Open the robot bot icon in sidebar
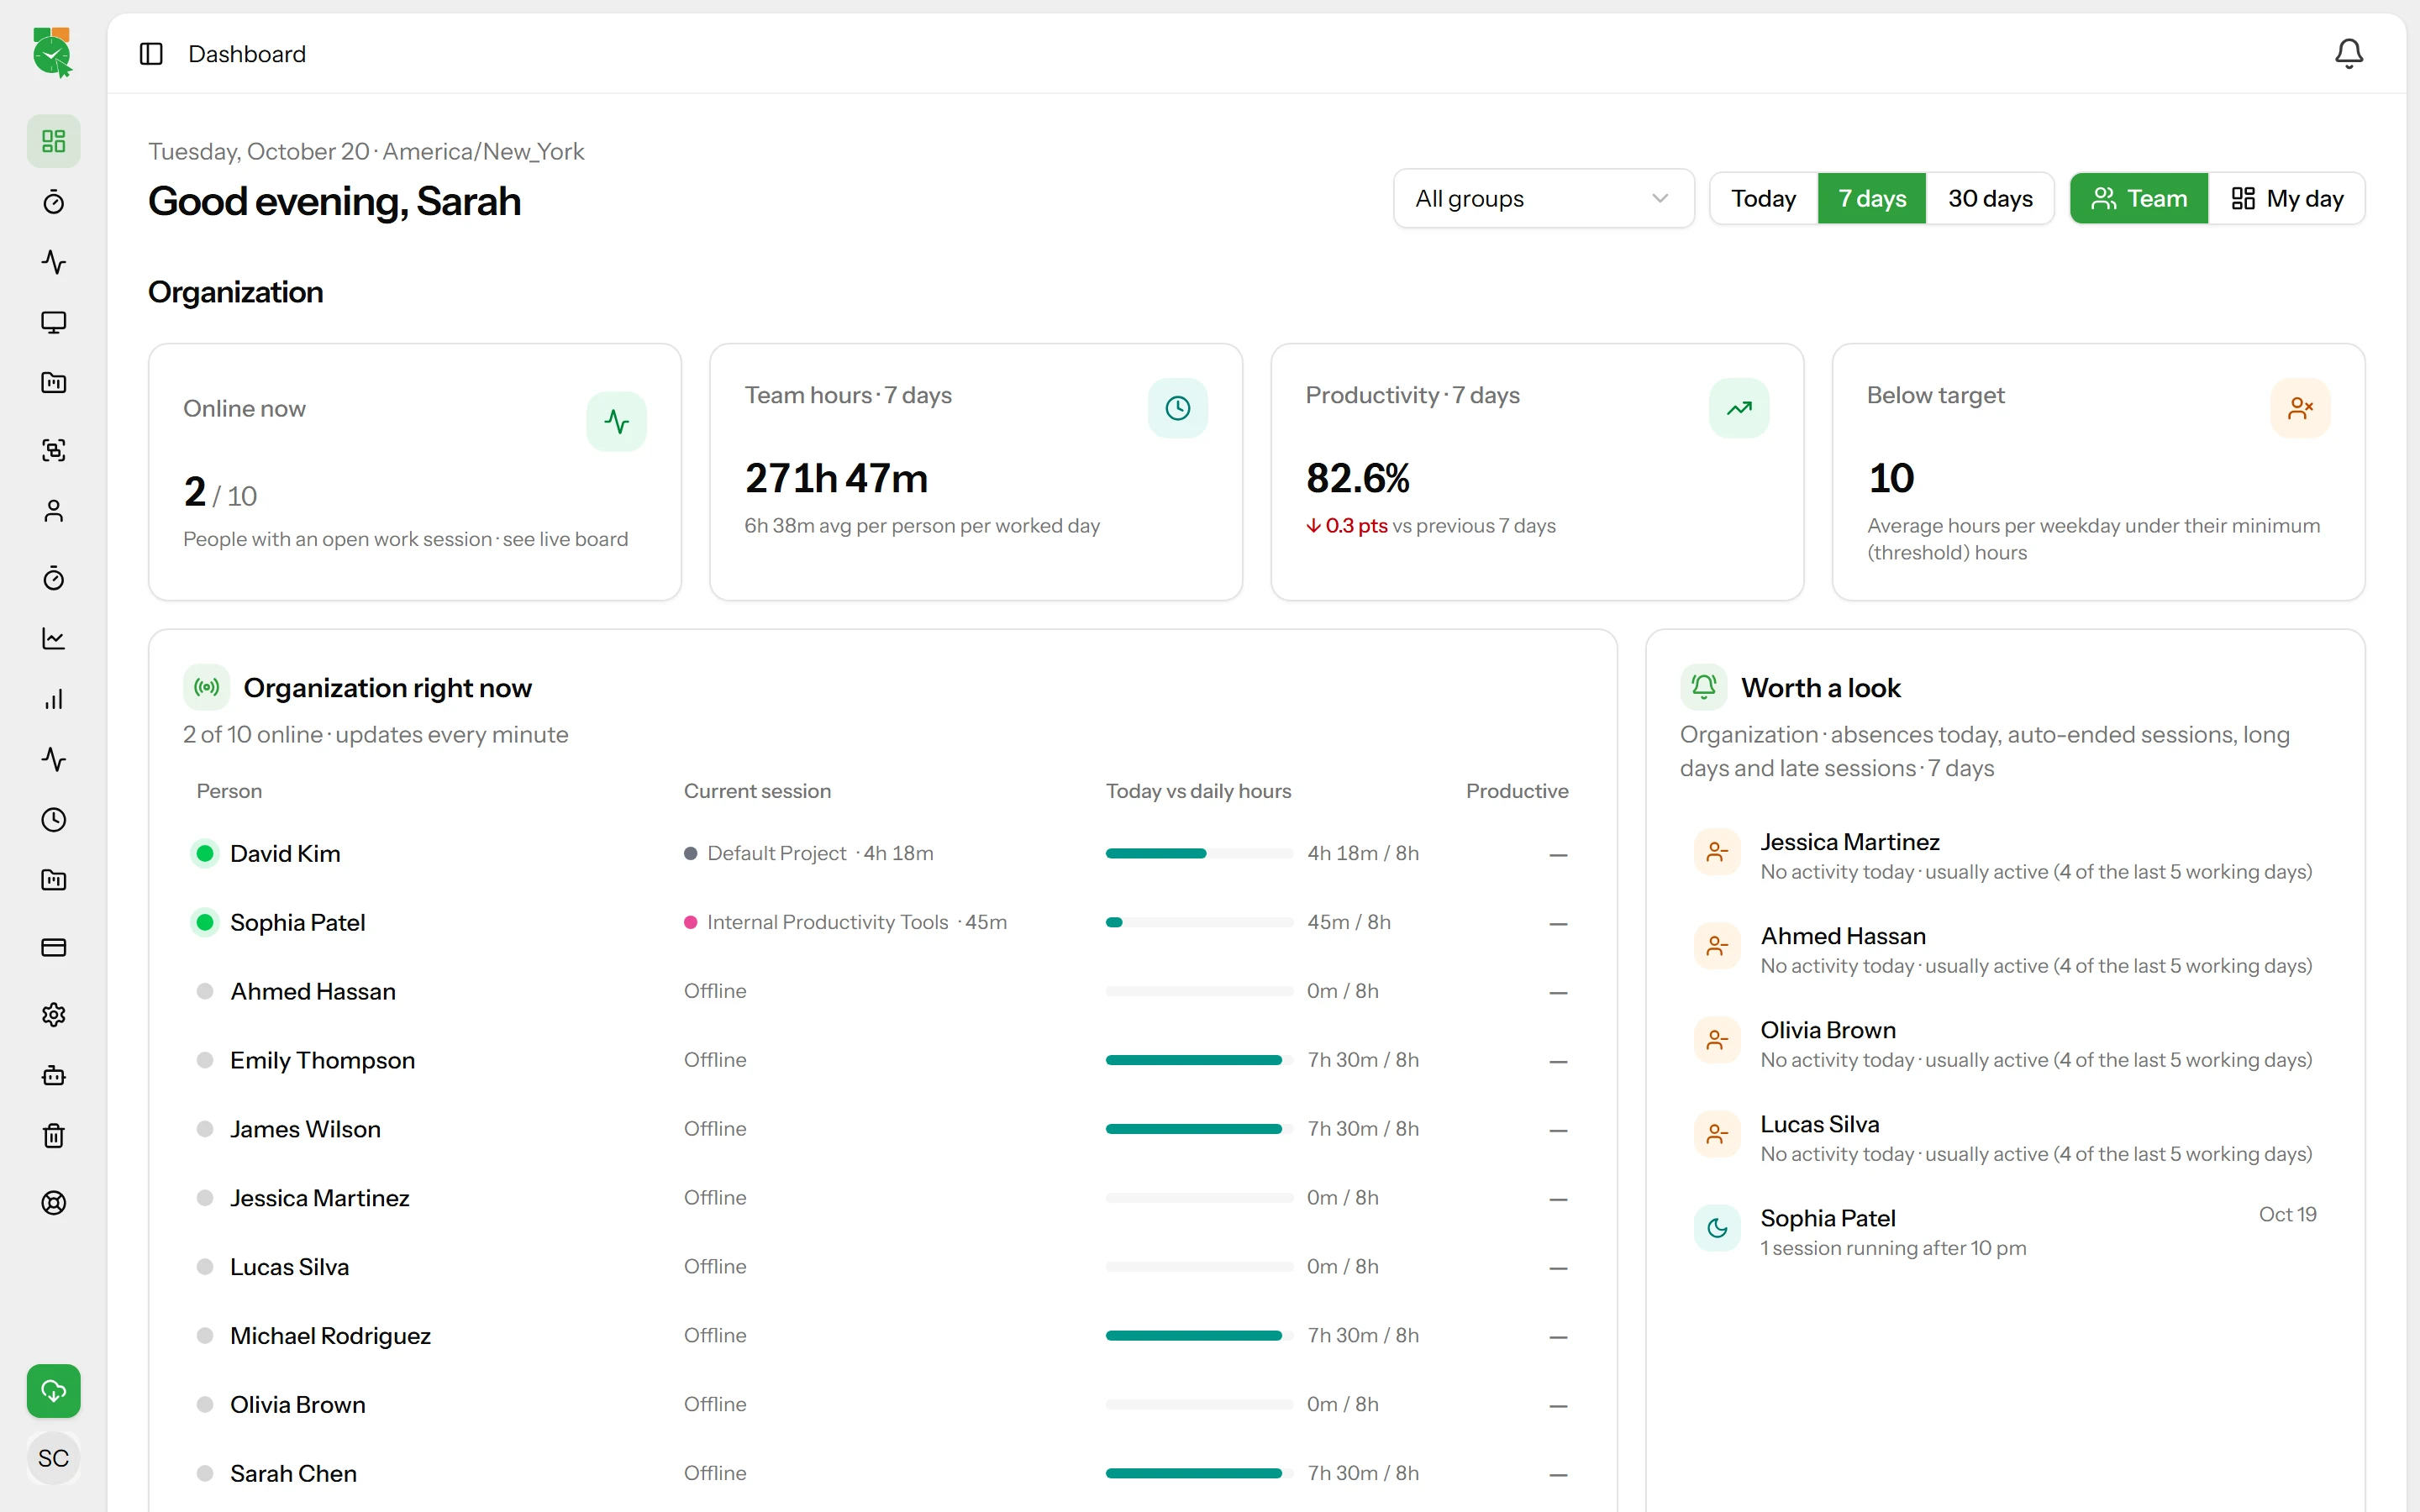This screenshot has width=2420, height=1512. tap(54, 1076)
